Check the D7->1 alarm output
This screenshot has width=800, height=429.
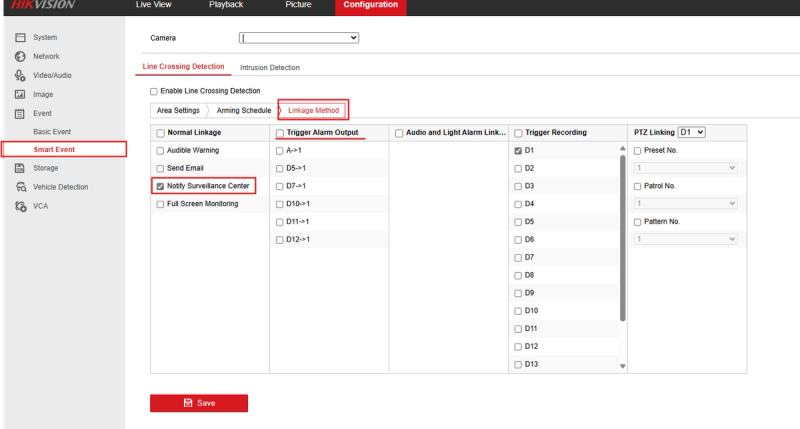280,187
